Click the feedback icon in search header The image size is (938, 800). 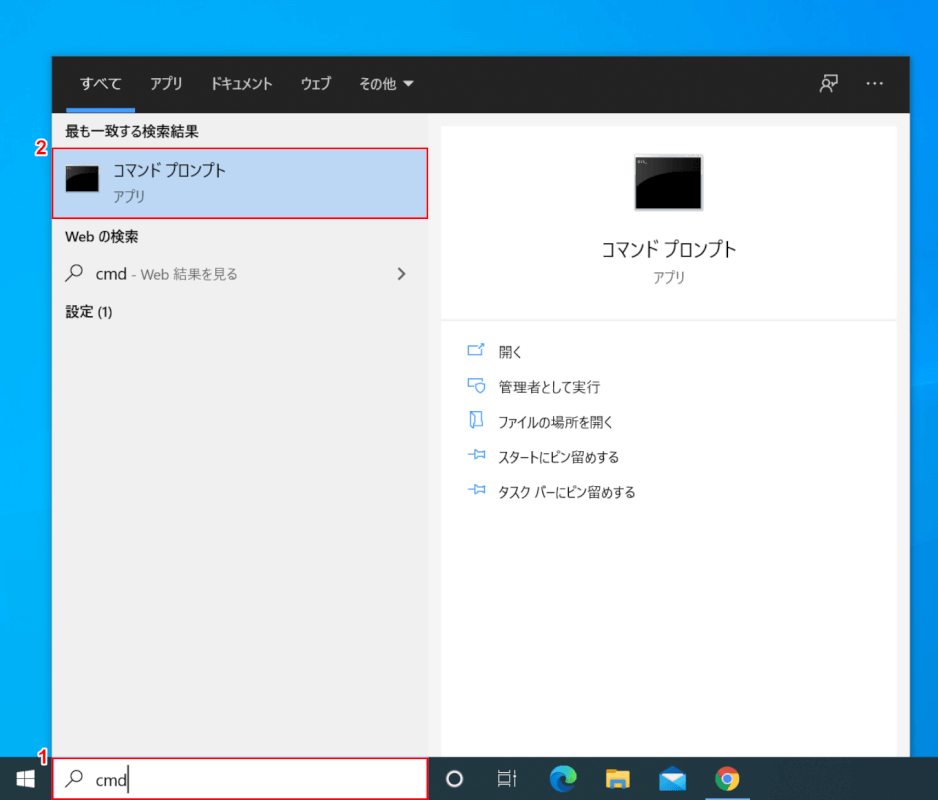pyautogui.click(x=828, y=84)
